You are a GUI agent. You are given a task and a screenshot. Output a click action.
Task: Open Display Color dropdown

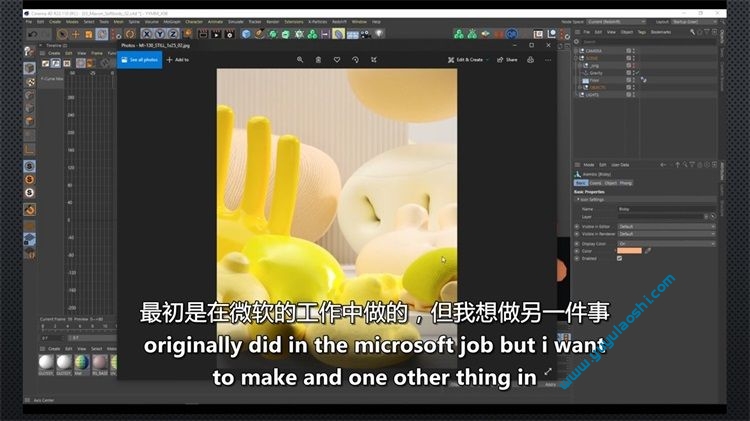point(666,244)
